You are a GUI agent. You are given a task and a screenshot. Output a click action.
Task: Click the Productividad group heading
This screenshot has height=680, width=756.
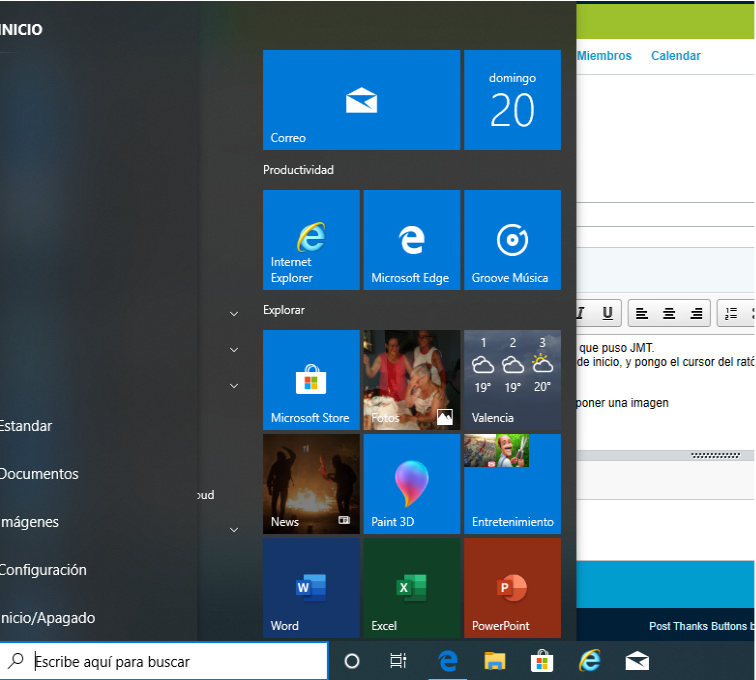pos(298,170)
